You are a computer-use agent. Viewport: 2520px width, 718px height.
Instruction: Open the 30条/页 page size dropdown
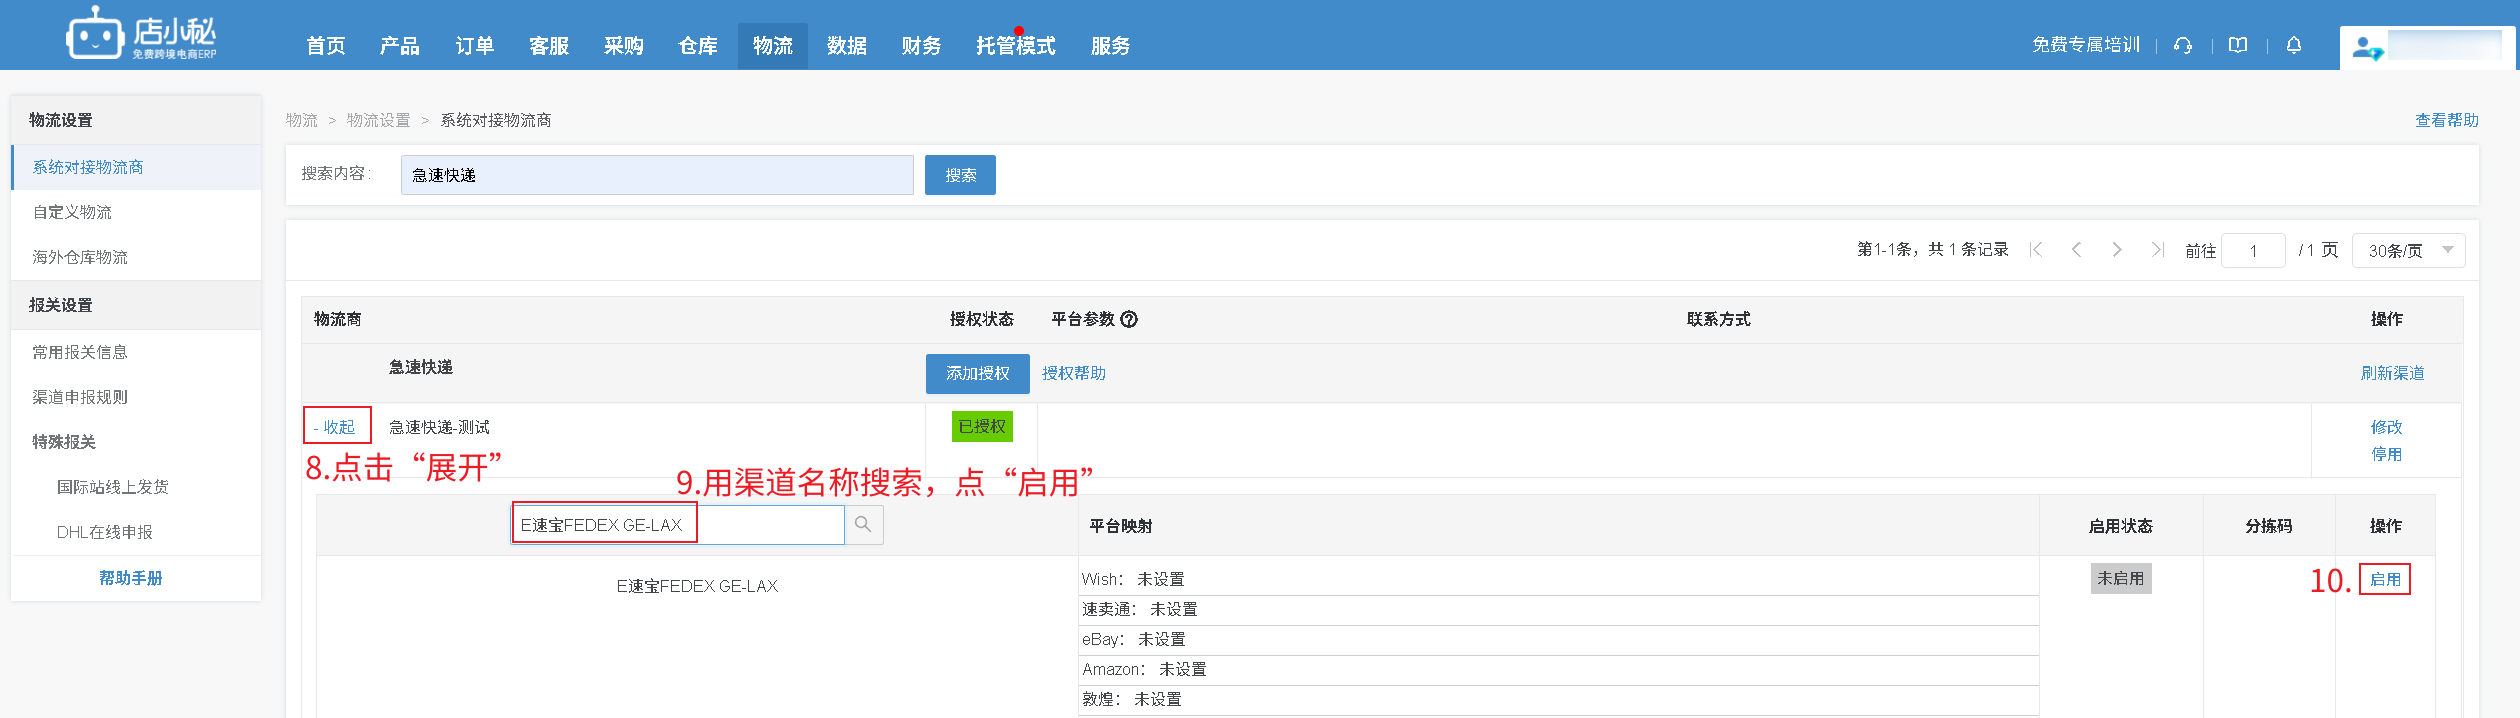point(2408,250)
